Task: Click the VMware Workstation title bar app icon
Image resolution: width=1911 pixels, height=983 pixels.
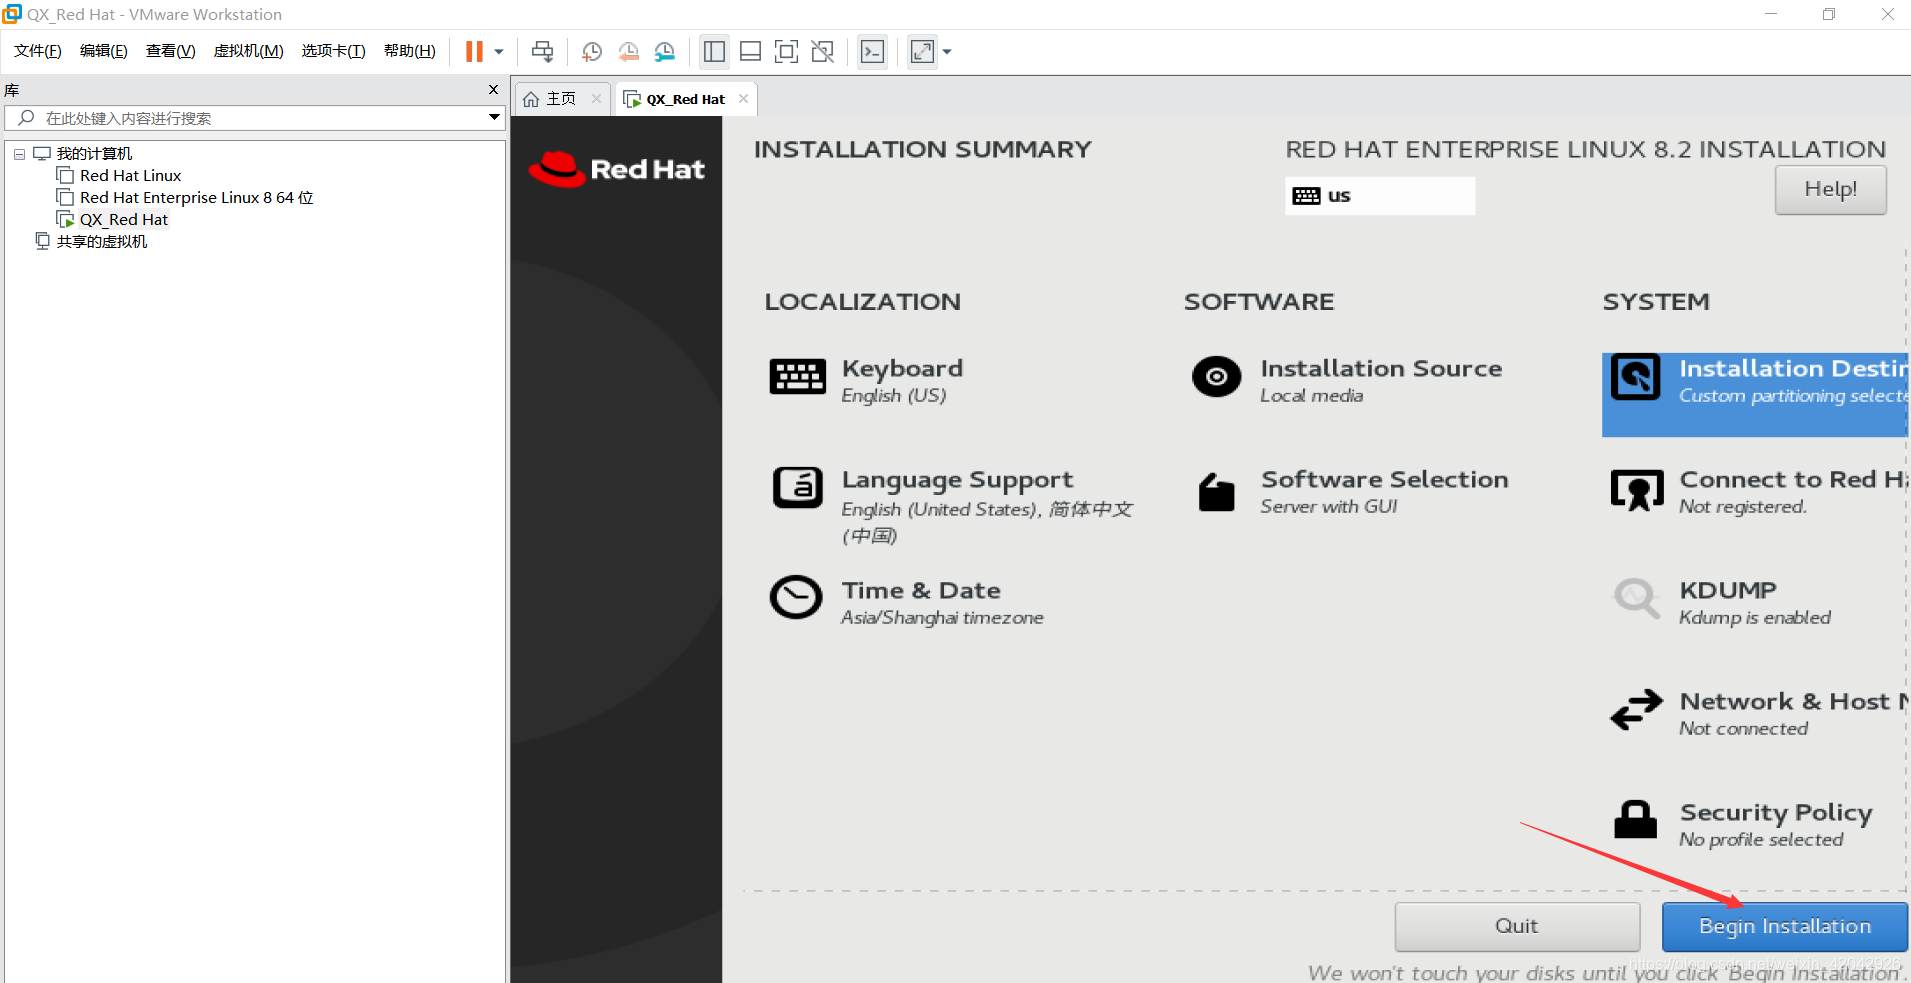Action: 12,14
